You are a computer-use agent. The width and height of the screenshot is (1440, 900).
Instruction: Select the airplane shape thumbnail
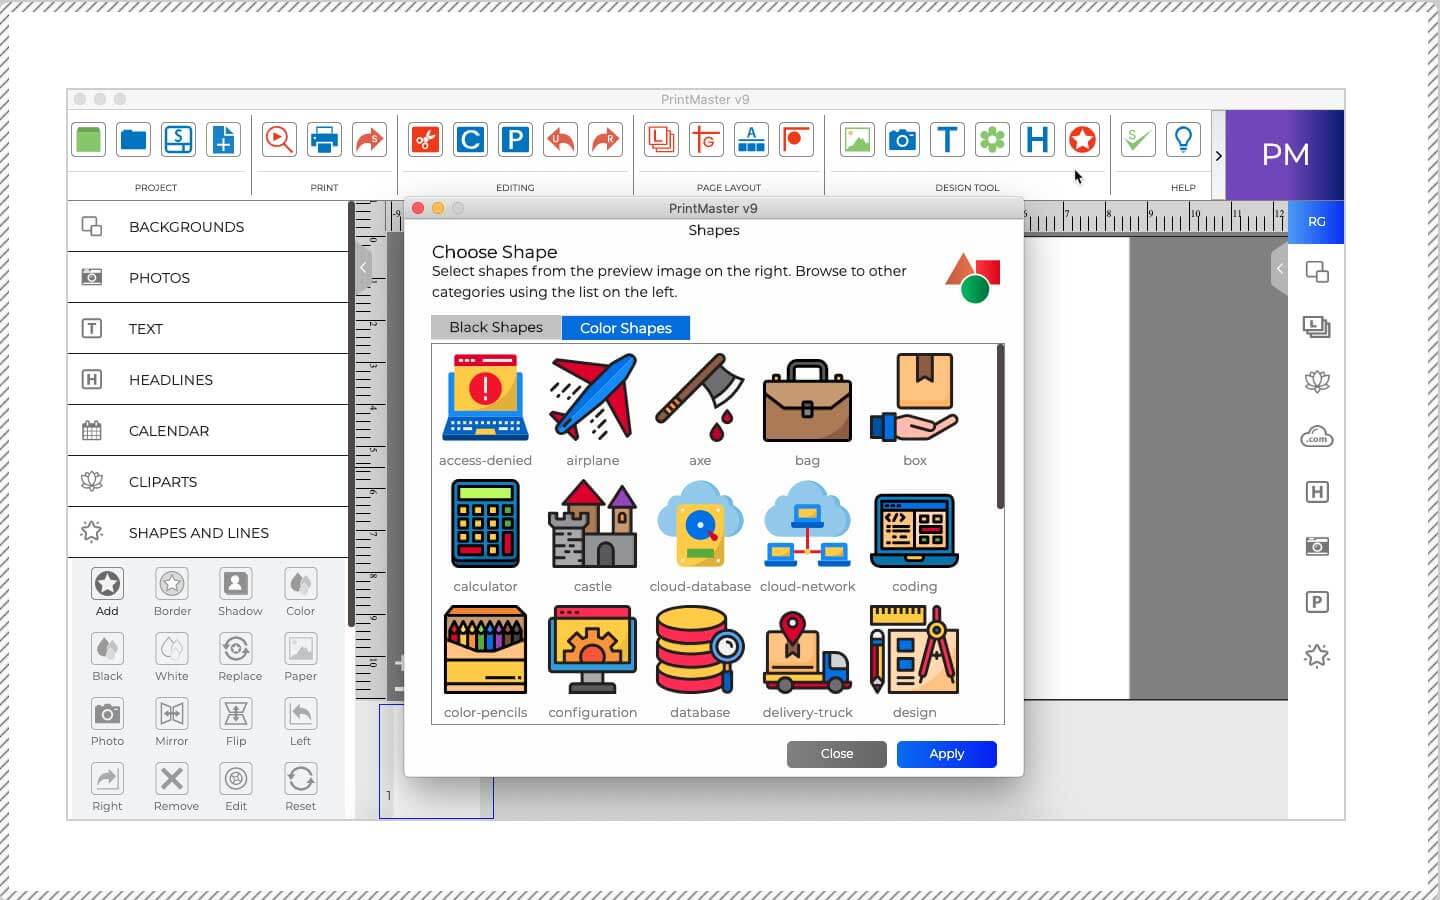593,398
